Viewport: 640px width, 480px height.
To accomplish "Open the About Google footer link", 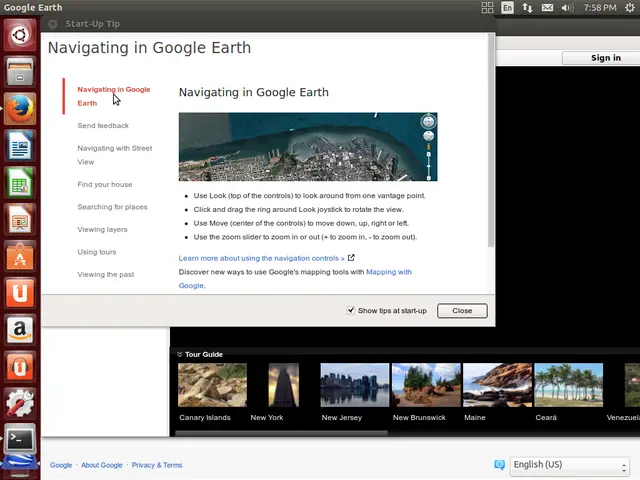I will click(102, 465).
